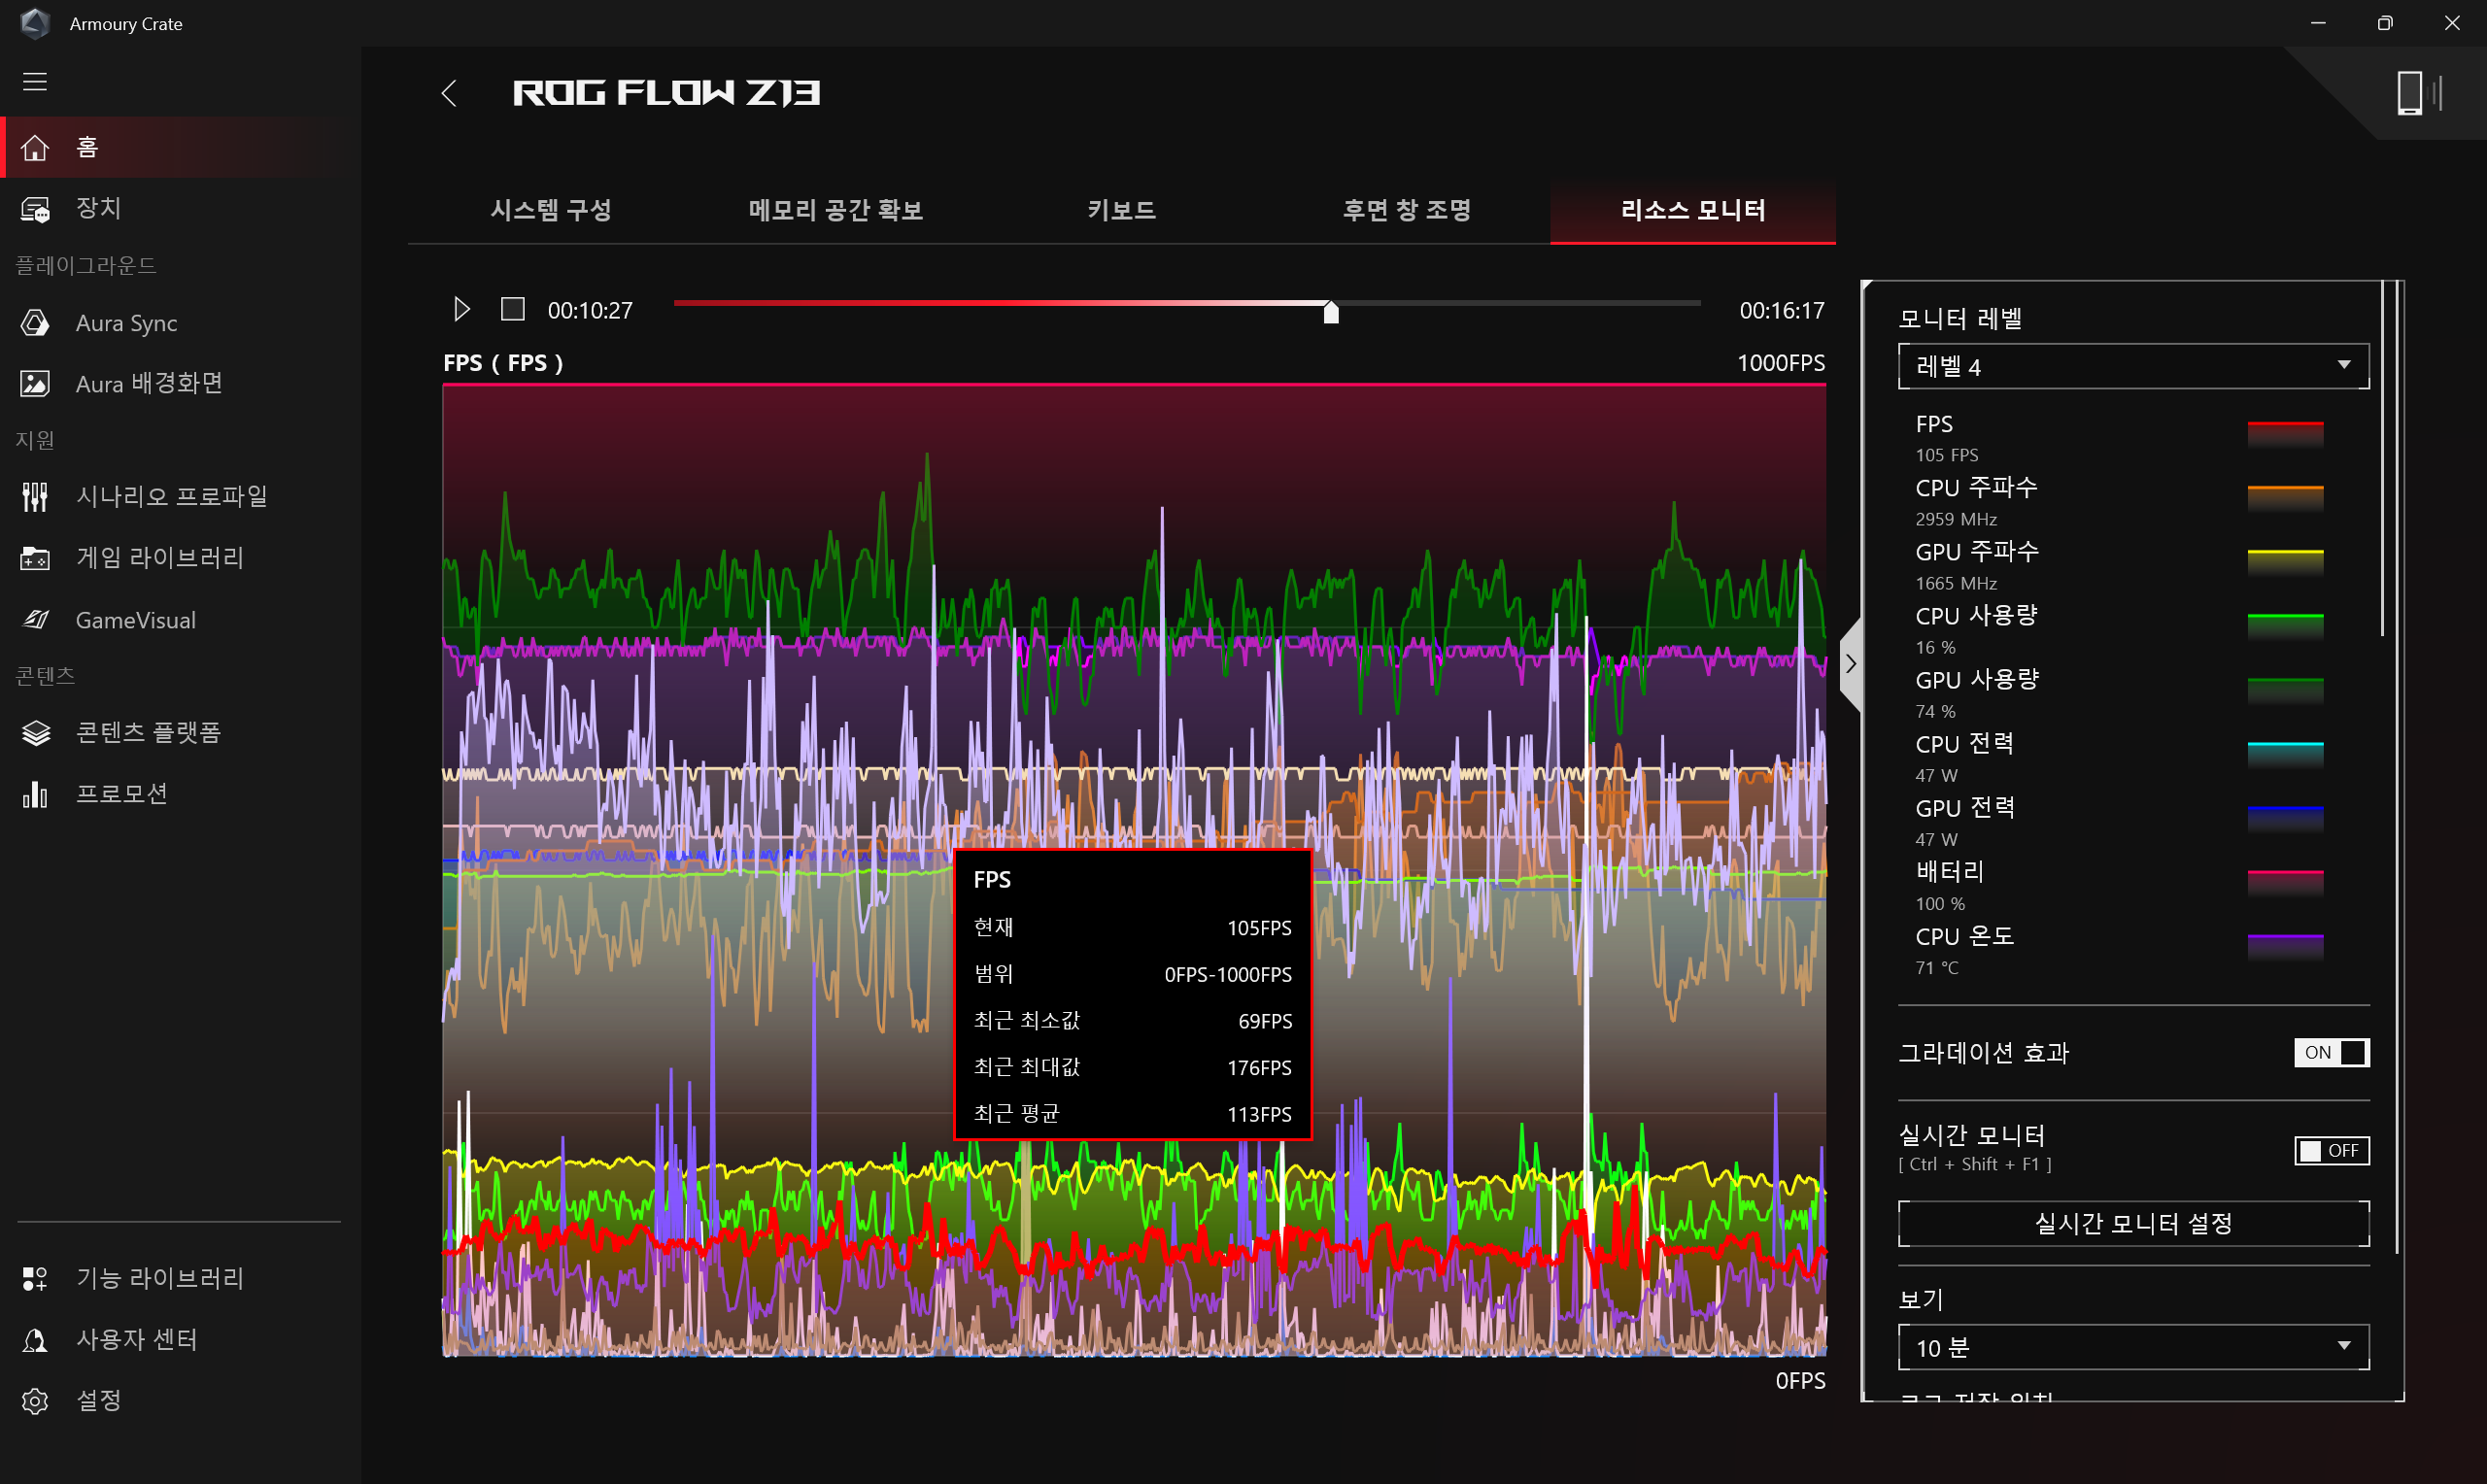Select the CPU 사용량 metric label
This screenshot has height=1484, width=2487.
pyautogui.click(x=1976, y=616)
